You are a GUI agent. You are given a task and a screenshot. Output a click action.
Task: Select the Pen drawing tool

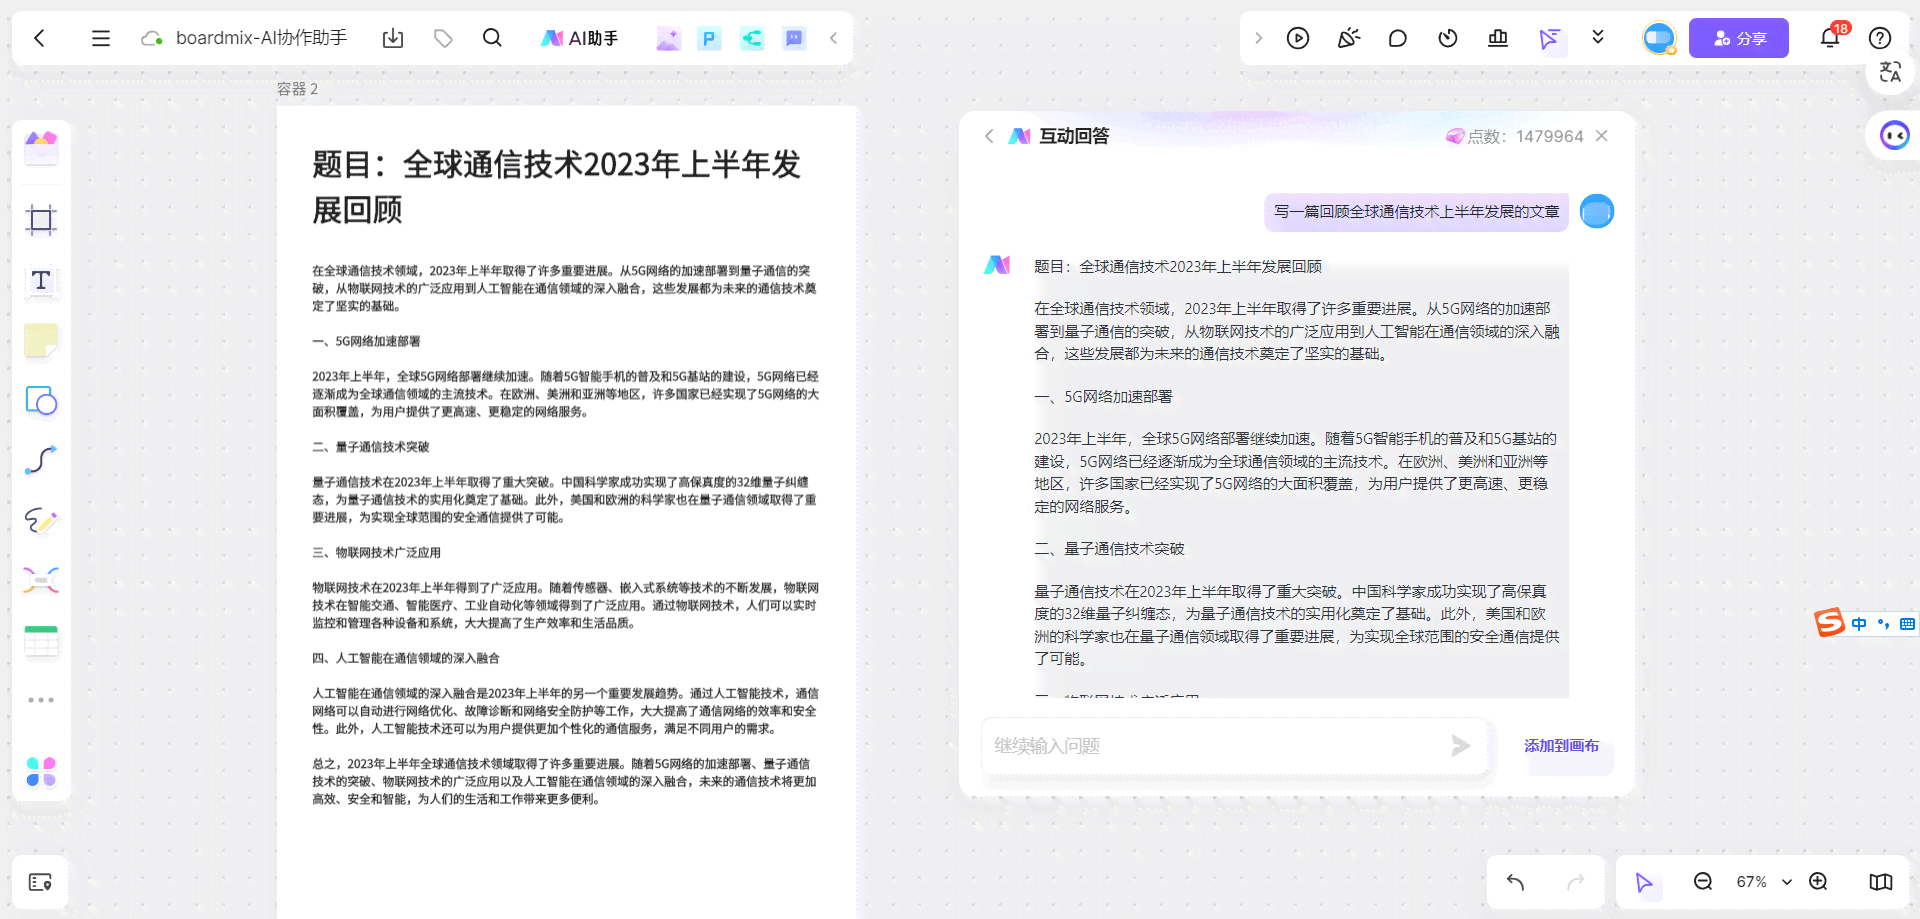coord(41,520)
